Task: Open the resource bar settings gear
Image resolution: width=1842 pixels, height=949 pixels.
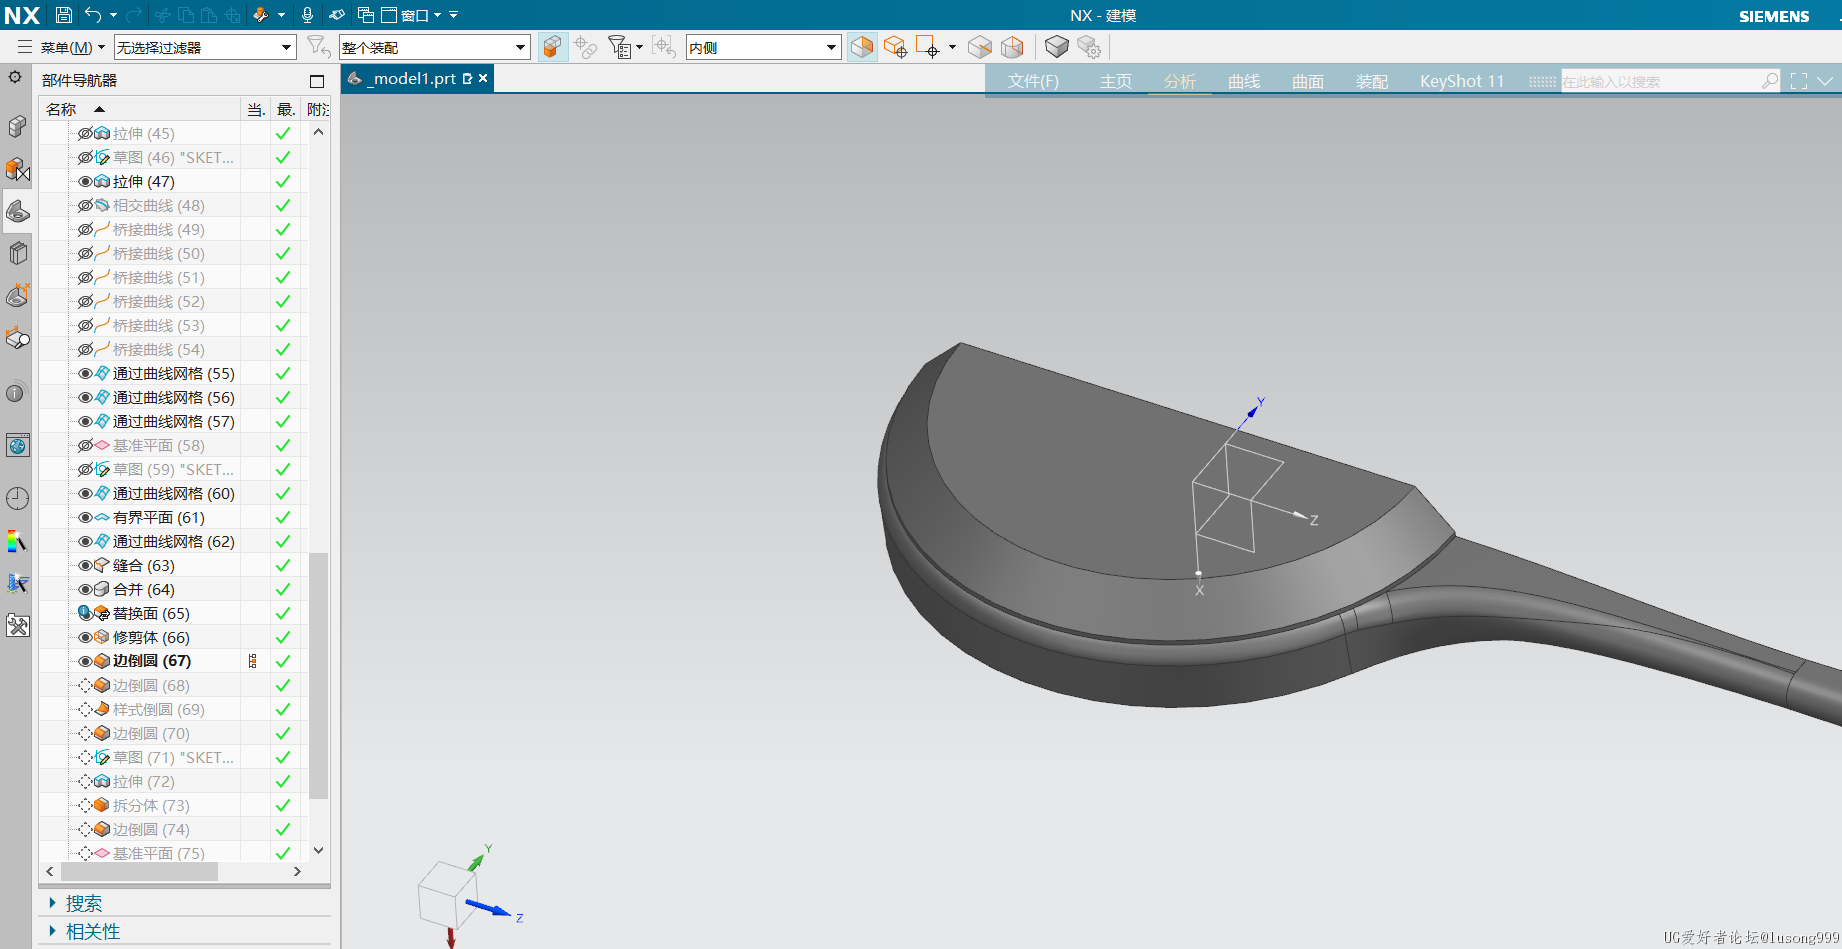Action: click(x=15, y=78)
